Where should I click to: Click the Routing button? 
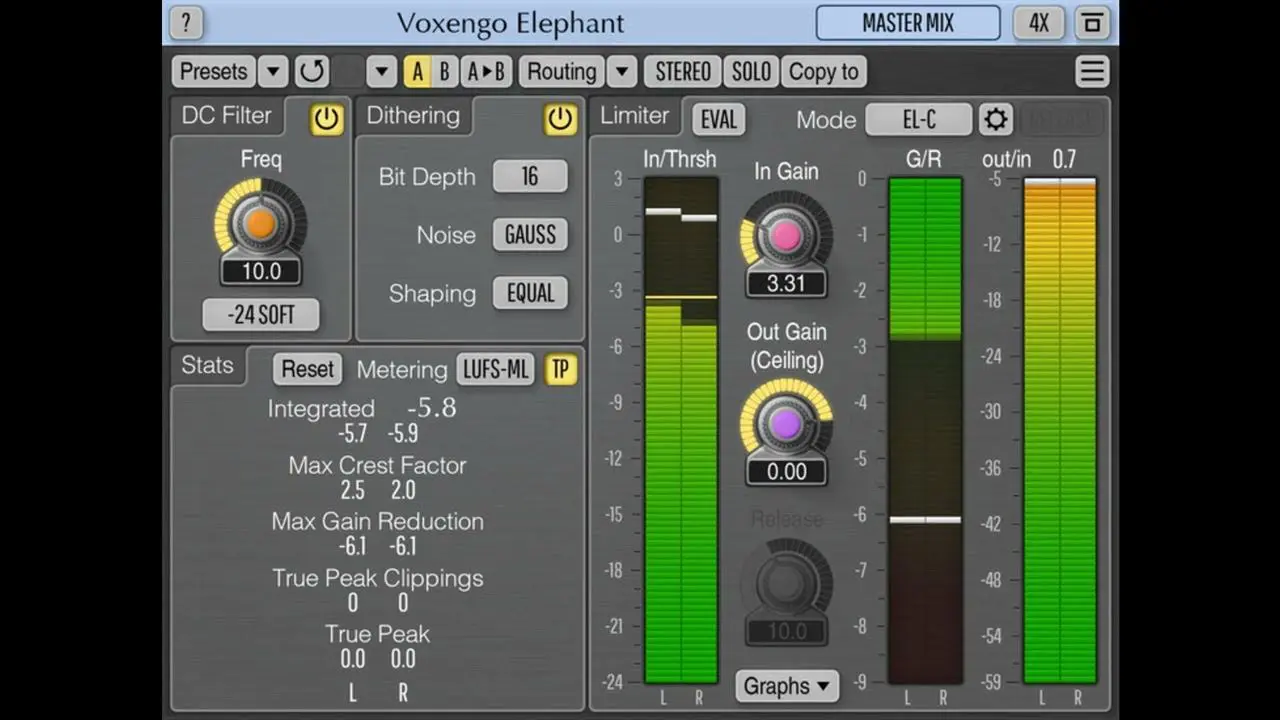click(x=562, y=71)
